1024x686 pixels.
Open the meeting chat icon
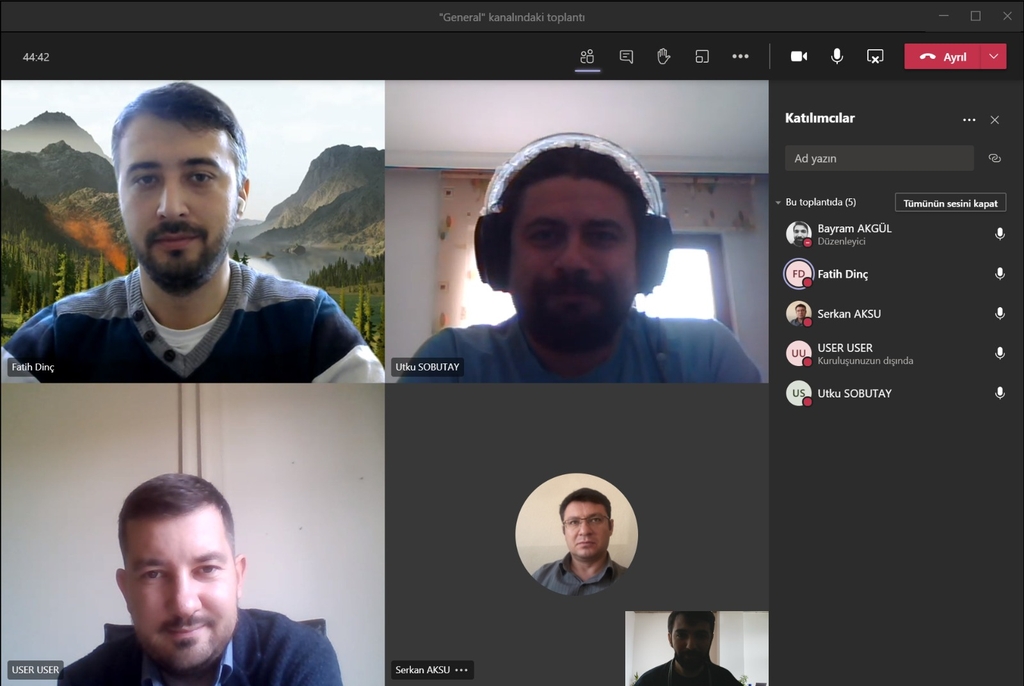pos(626,57)
